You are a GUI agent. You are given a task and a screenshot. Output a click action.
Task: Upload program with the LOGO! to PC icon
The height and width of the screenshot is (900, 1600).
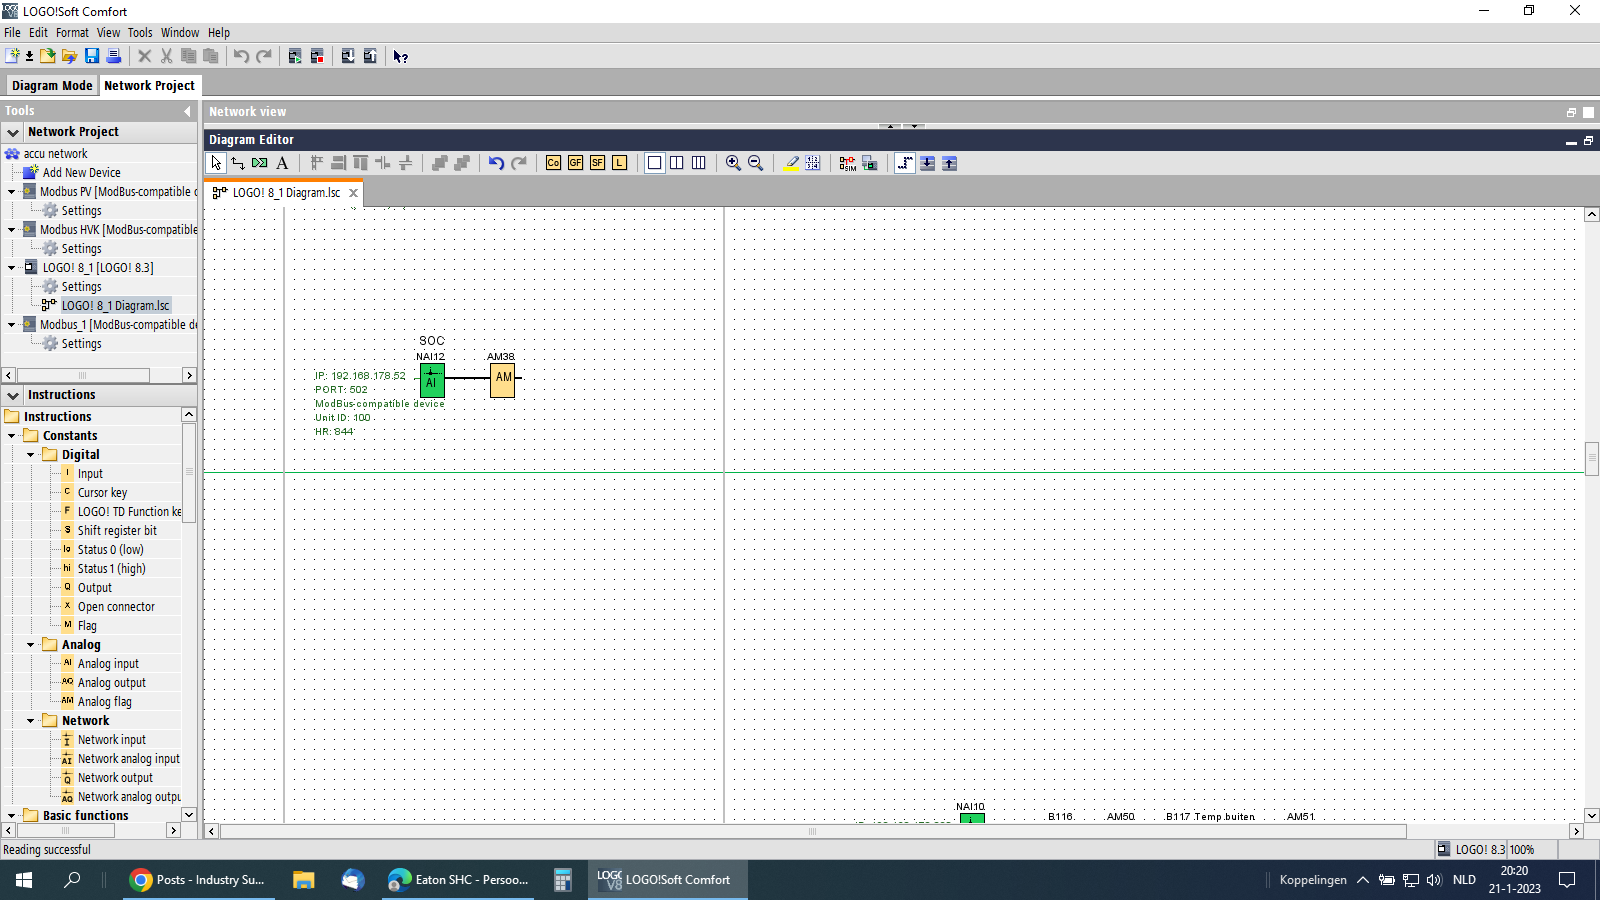370,56
